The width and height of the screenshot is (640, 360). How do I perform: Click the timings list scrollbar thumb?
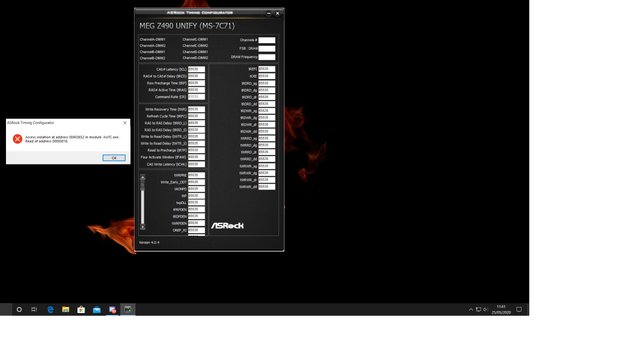pyautogui.click(x=142, y=185)
